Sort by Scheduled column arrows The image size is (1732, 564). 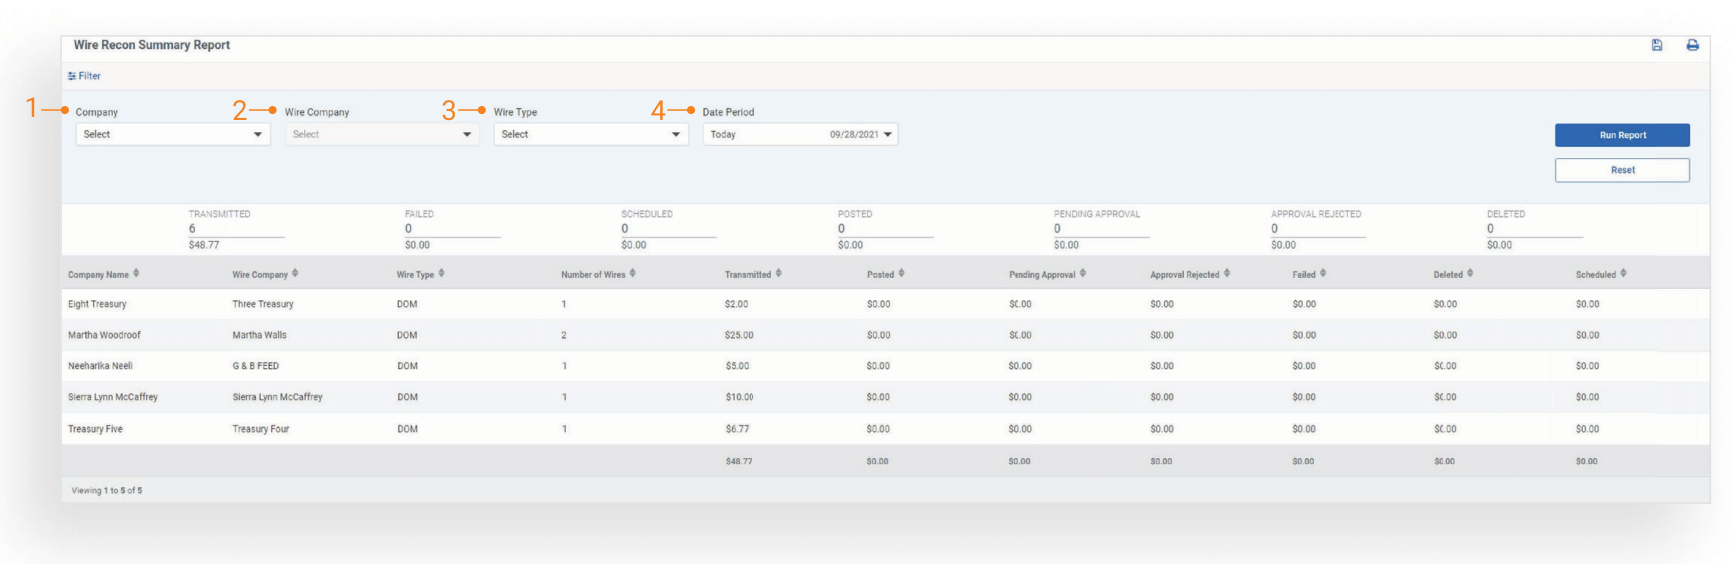1623,273
